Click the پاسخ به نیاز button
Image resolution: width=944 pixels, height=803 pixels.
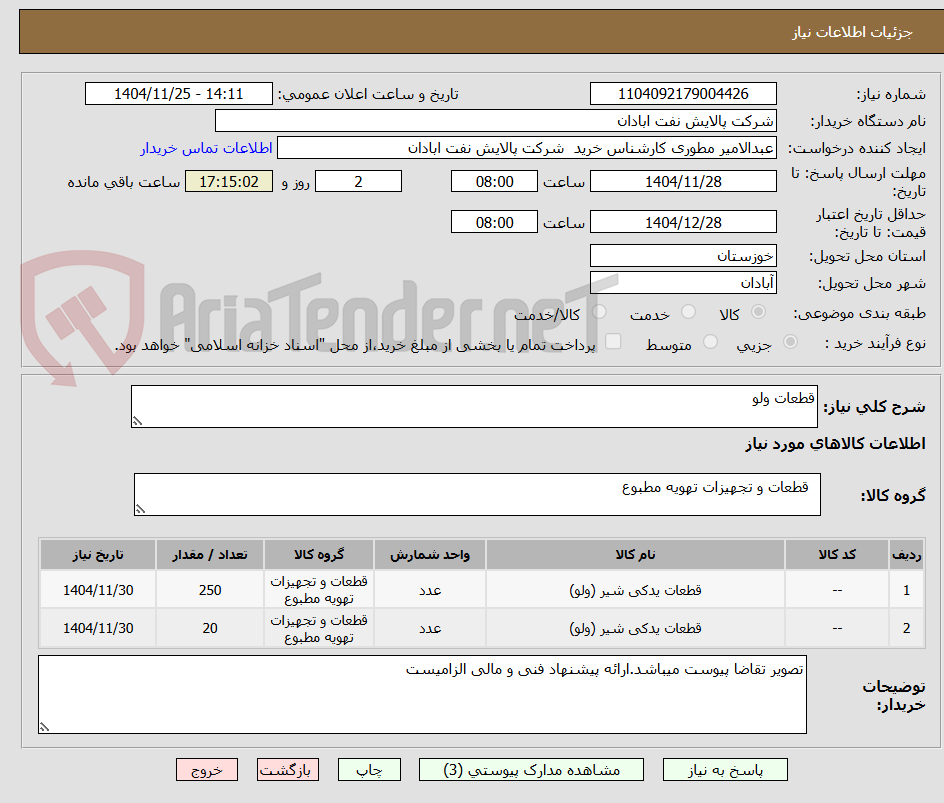tap(725, 770)
